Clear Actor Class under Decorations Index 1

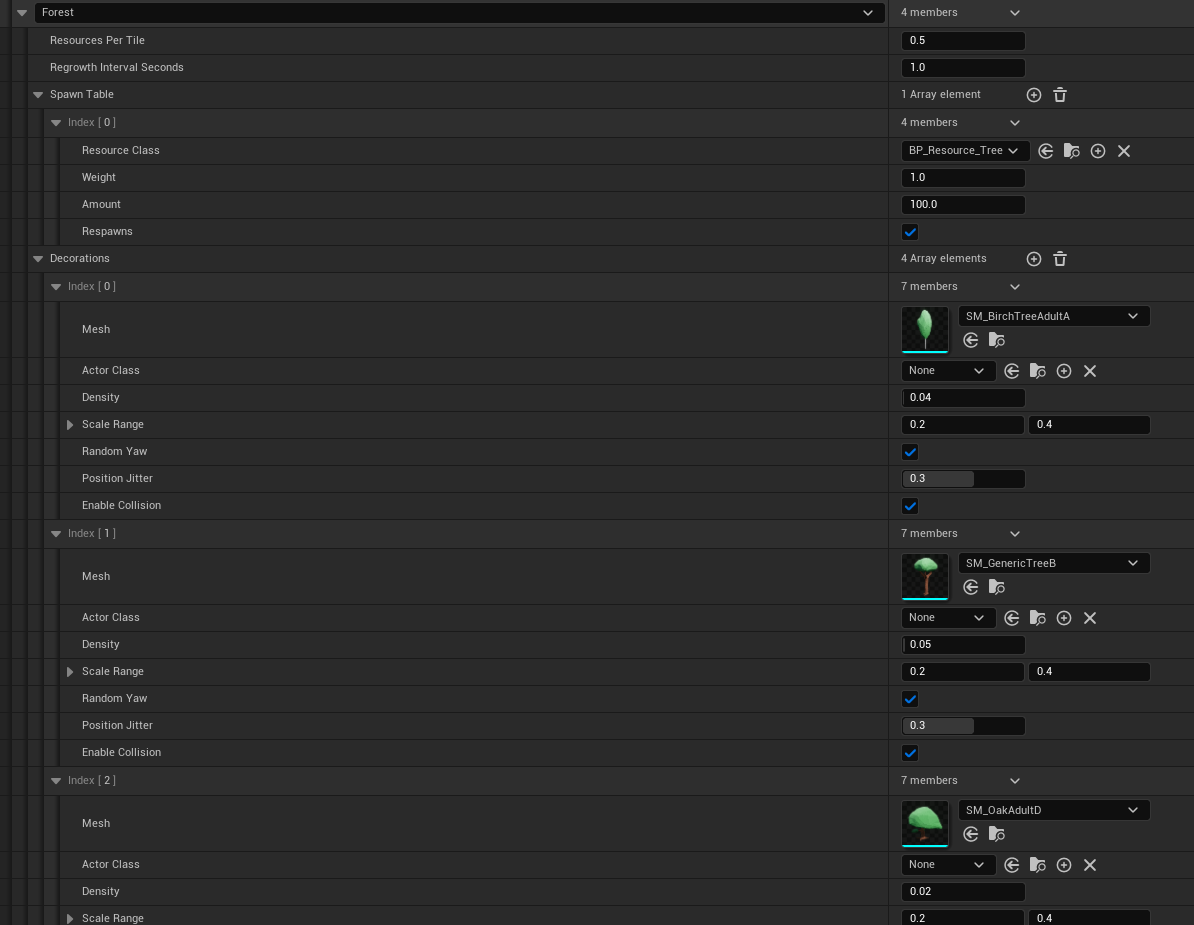click(1090, 618)
